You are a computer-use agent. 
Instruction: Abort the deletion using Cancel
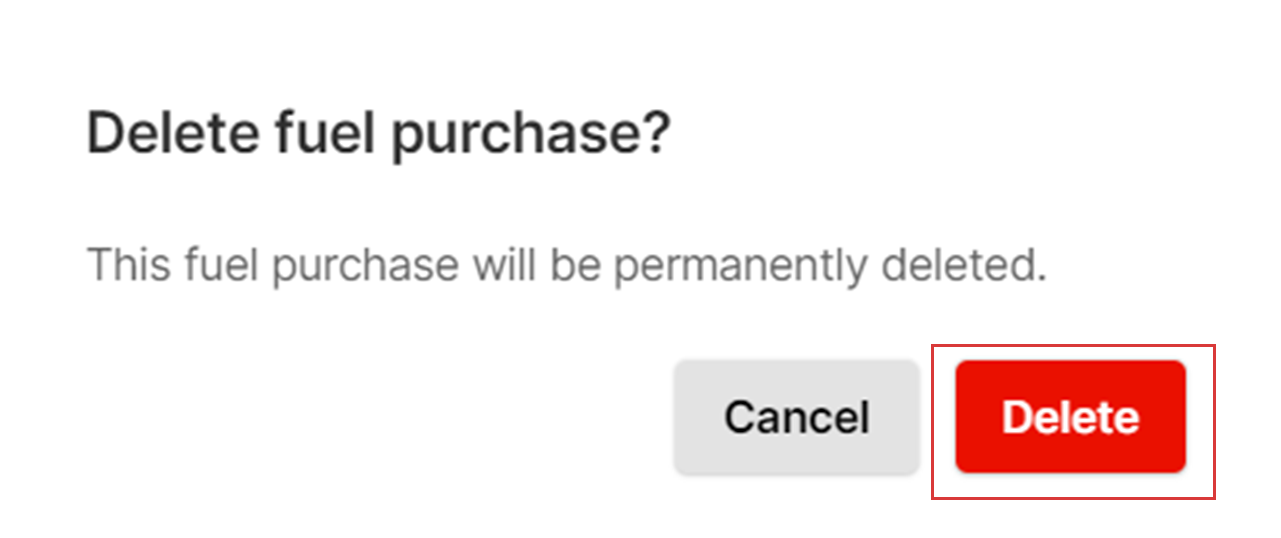tap(796, 417)
